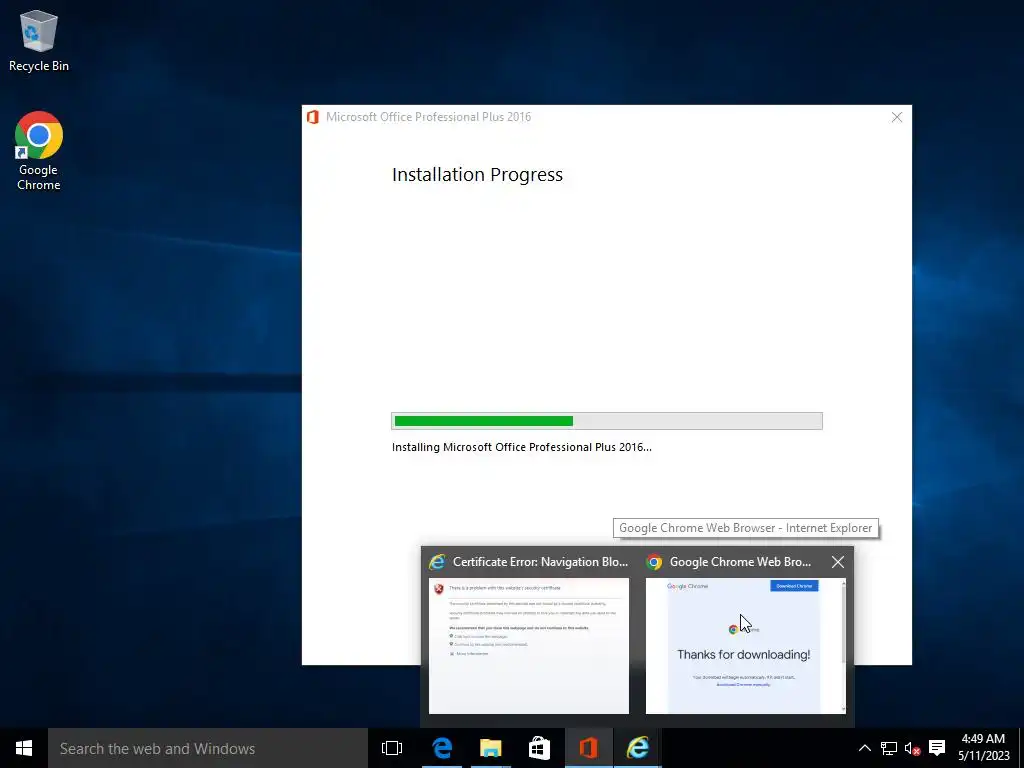1024x768 pixels.
Task: Click the muted volume tray icon
Action: [x=912, y=748]
